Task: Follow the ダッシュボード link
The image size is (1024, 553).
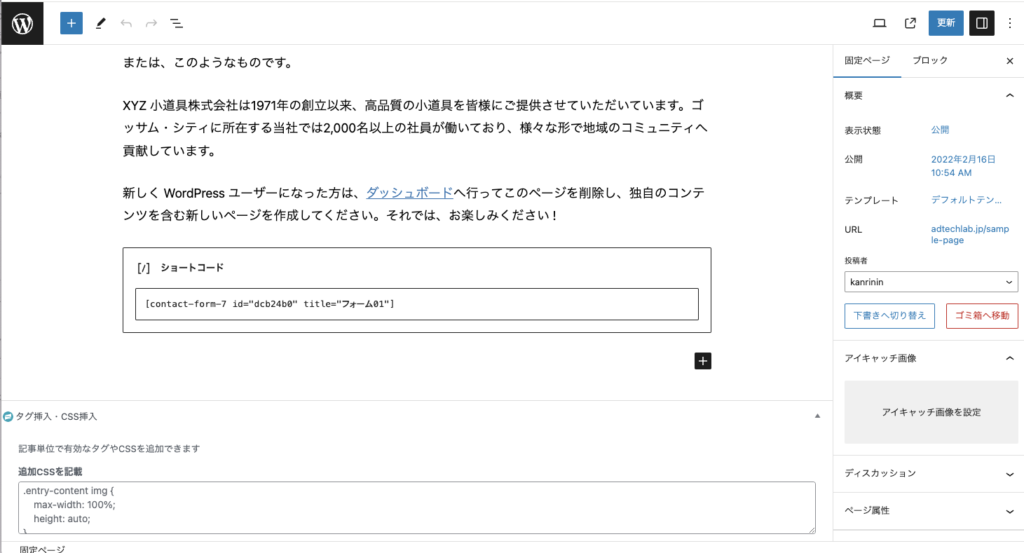Action: point(409,192)
